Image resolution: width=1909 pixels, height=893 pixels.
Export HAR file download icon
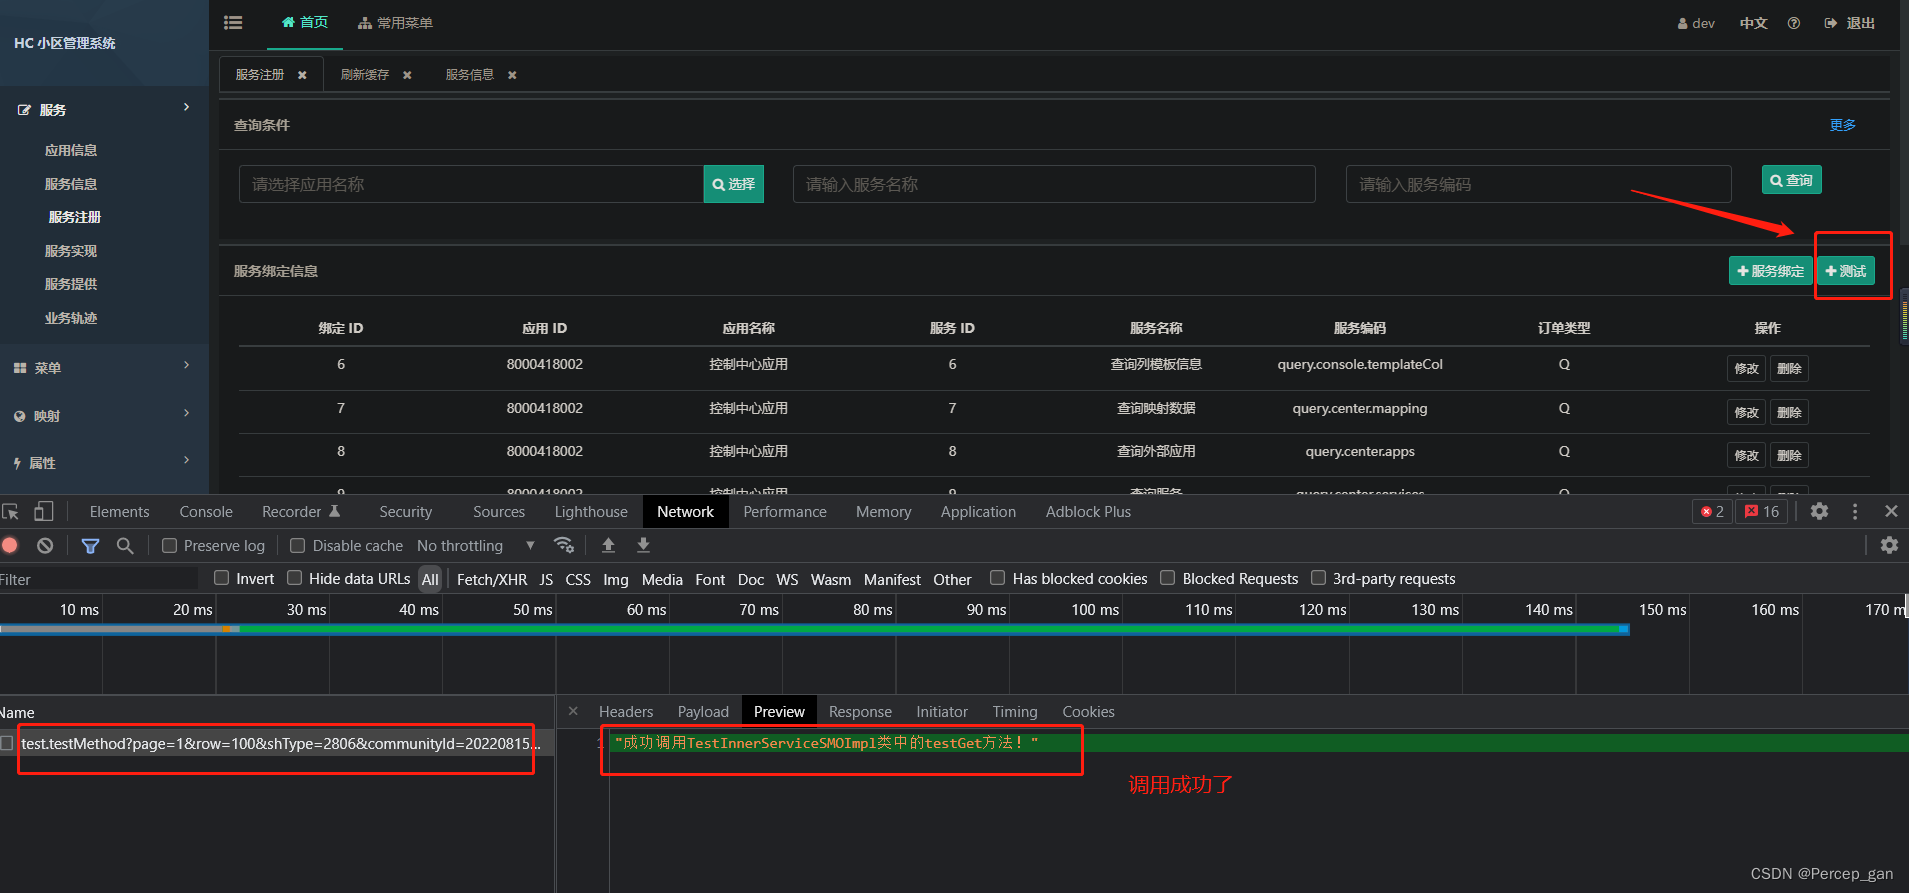point(643,545)
